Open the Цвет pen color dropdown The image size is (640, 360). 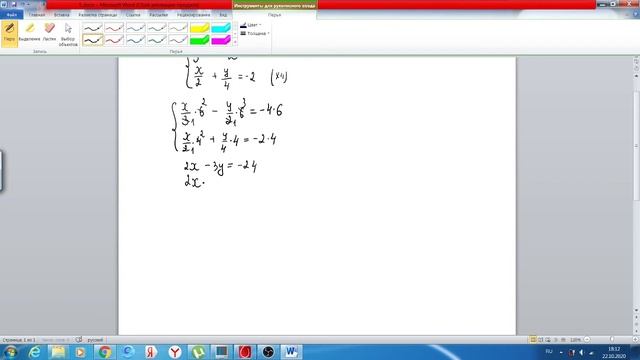(251, 25)
